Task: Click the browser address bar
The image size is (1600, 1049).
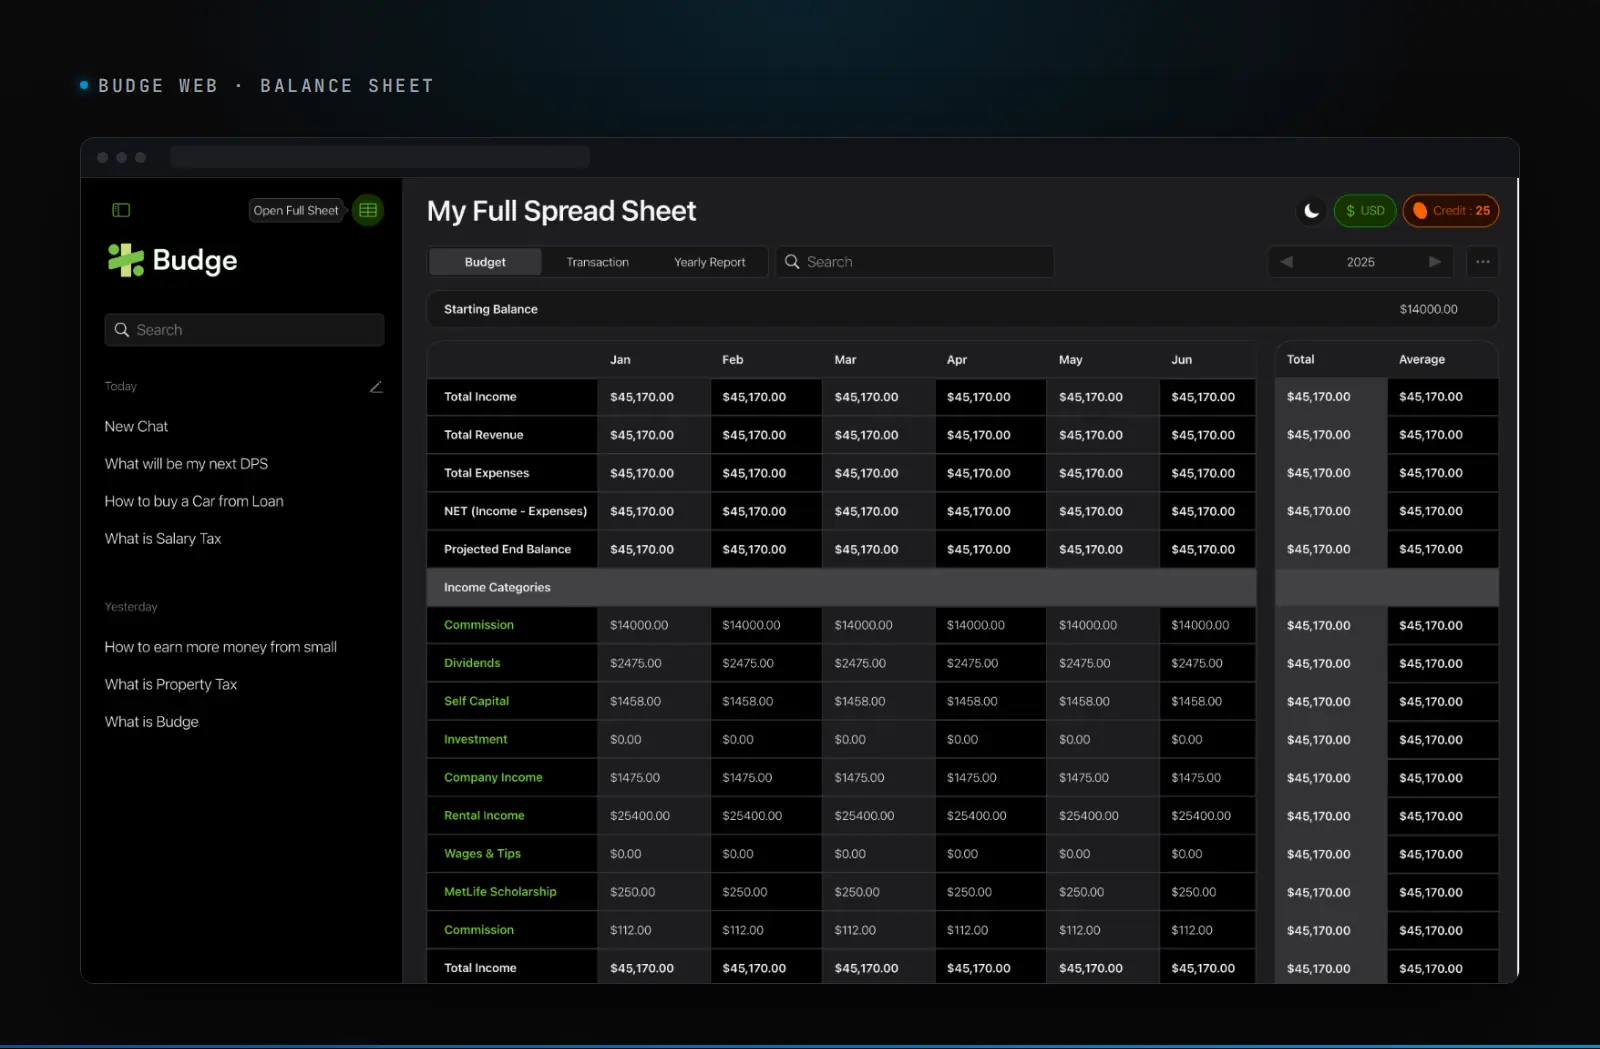Action: point(380,157)
